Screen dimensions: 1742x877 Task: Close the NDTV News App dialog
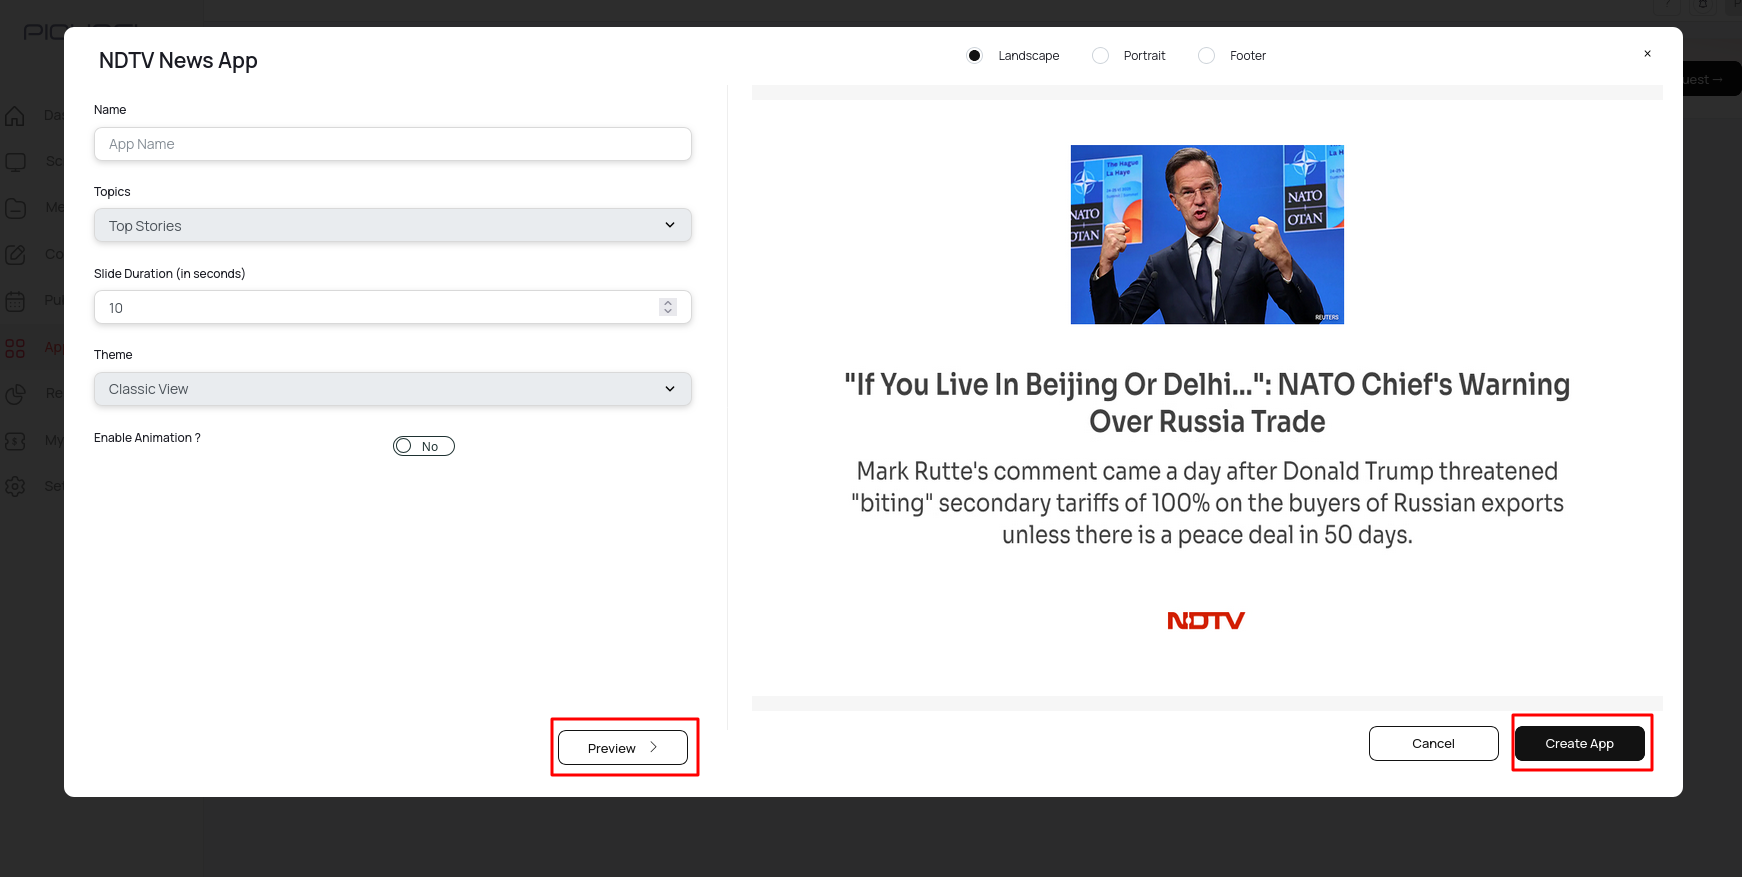(x=1647, y=54)
